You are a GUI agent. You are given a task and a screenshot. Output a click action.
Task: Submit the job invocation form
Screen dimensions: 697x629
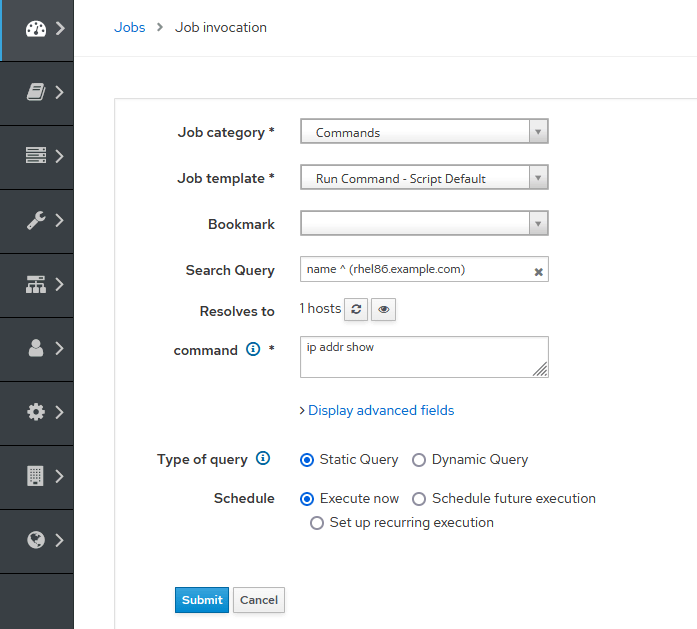[202, 600]
